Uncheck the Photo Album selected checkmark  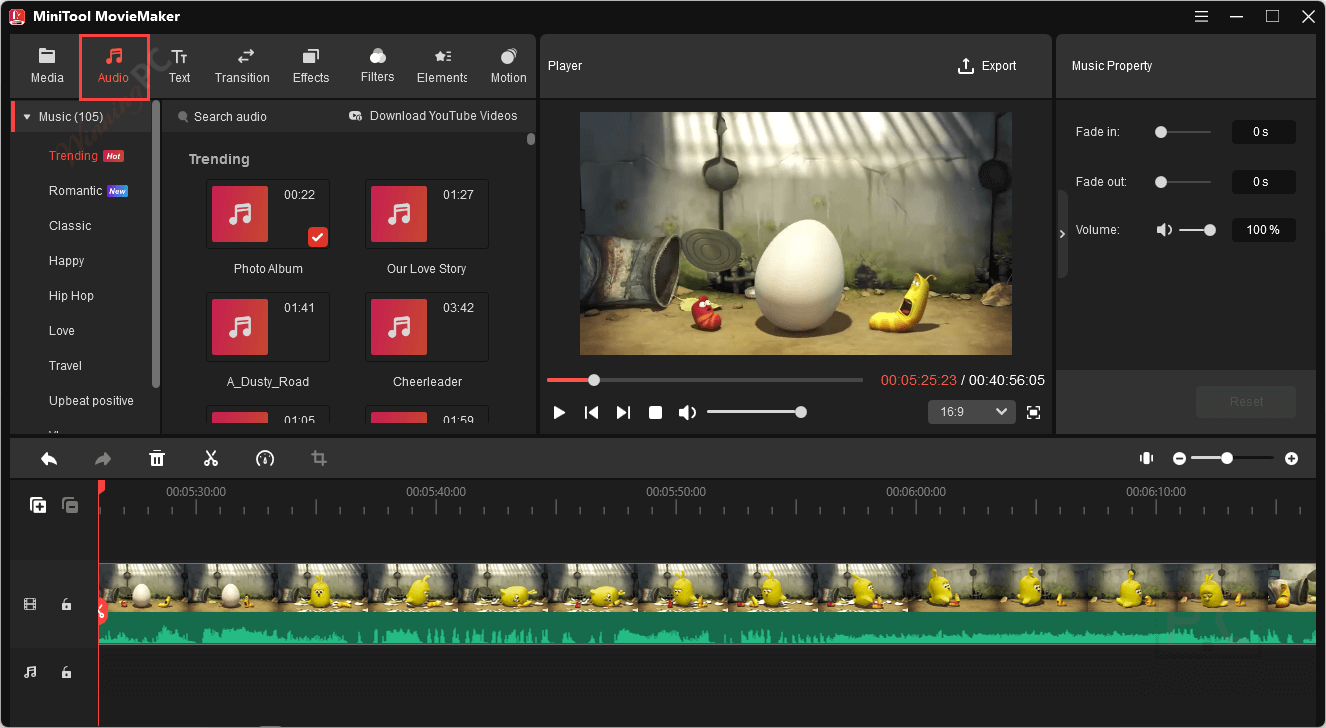pyautogui.click(x=317, y=237)
